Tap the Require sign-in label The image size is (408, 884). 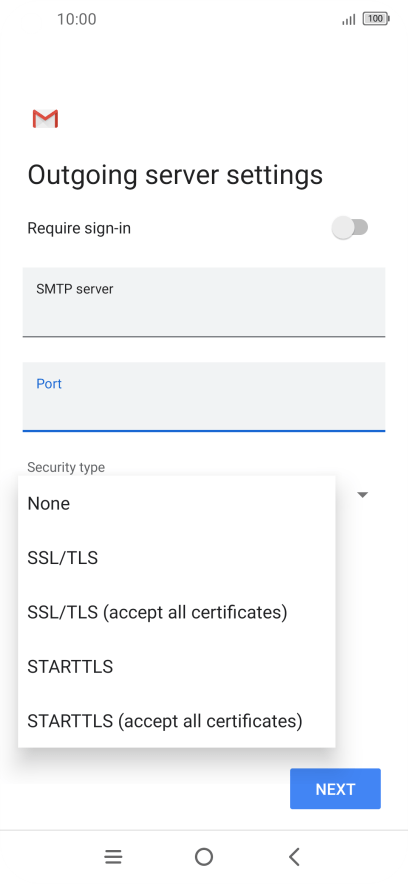pyautogui.click(x=79, y=228)
